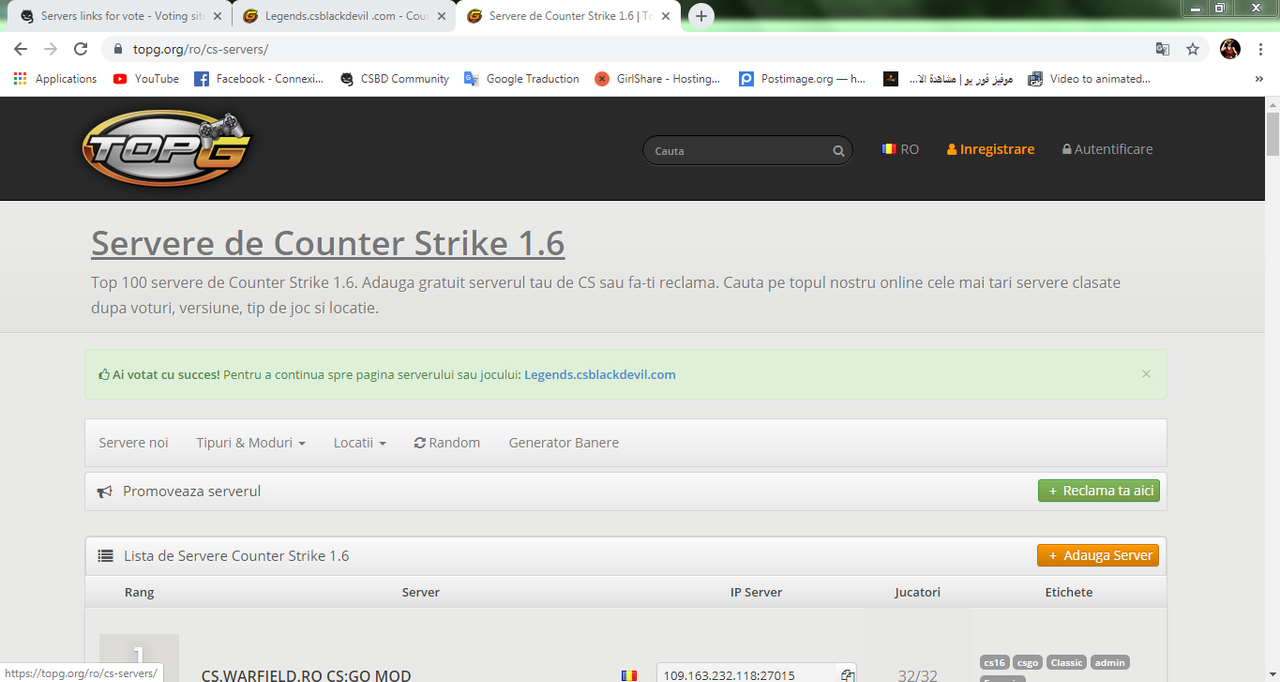
Task: Click the Adauga Server button
Action: pyautogui.click(x=1098, y=555)
